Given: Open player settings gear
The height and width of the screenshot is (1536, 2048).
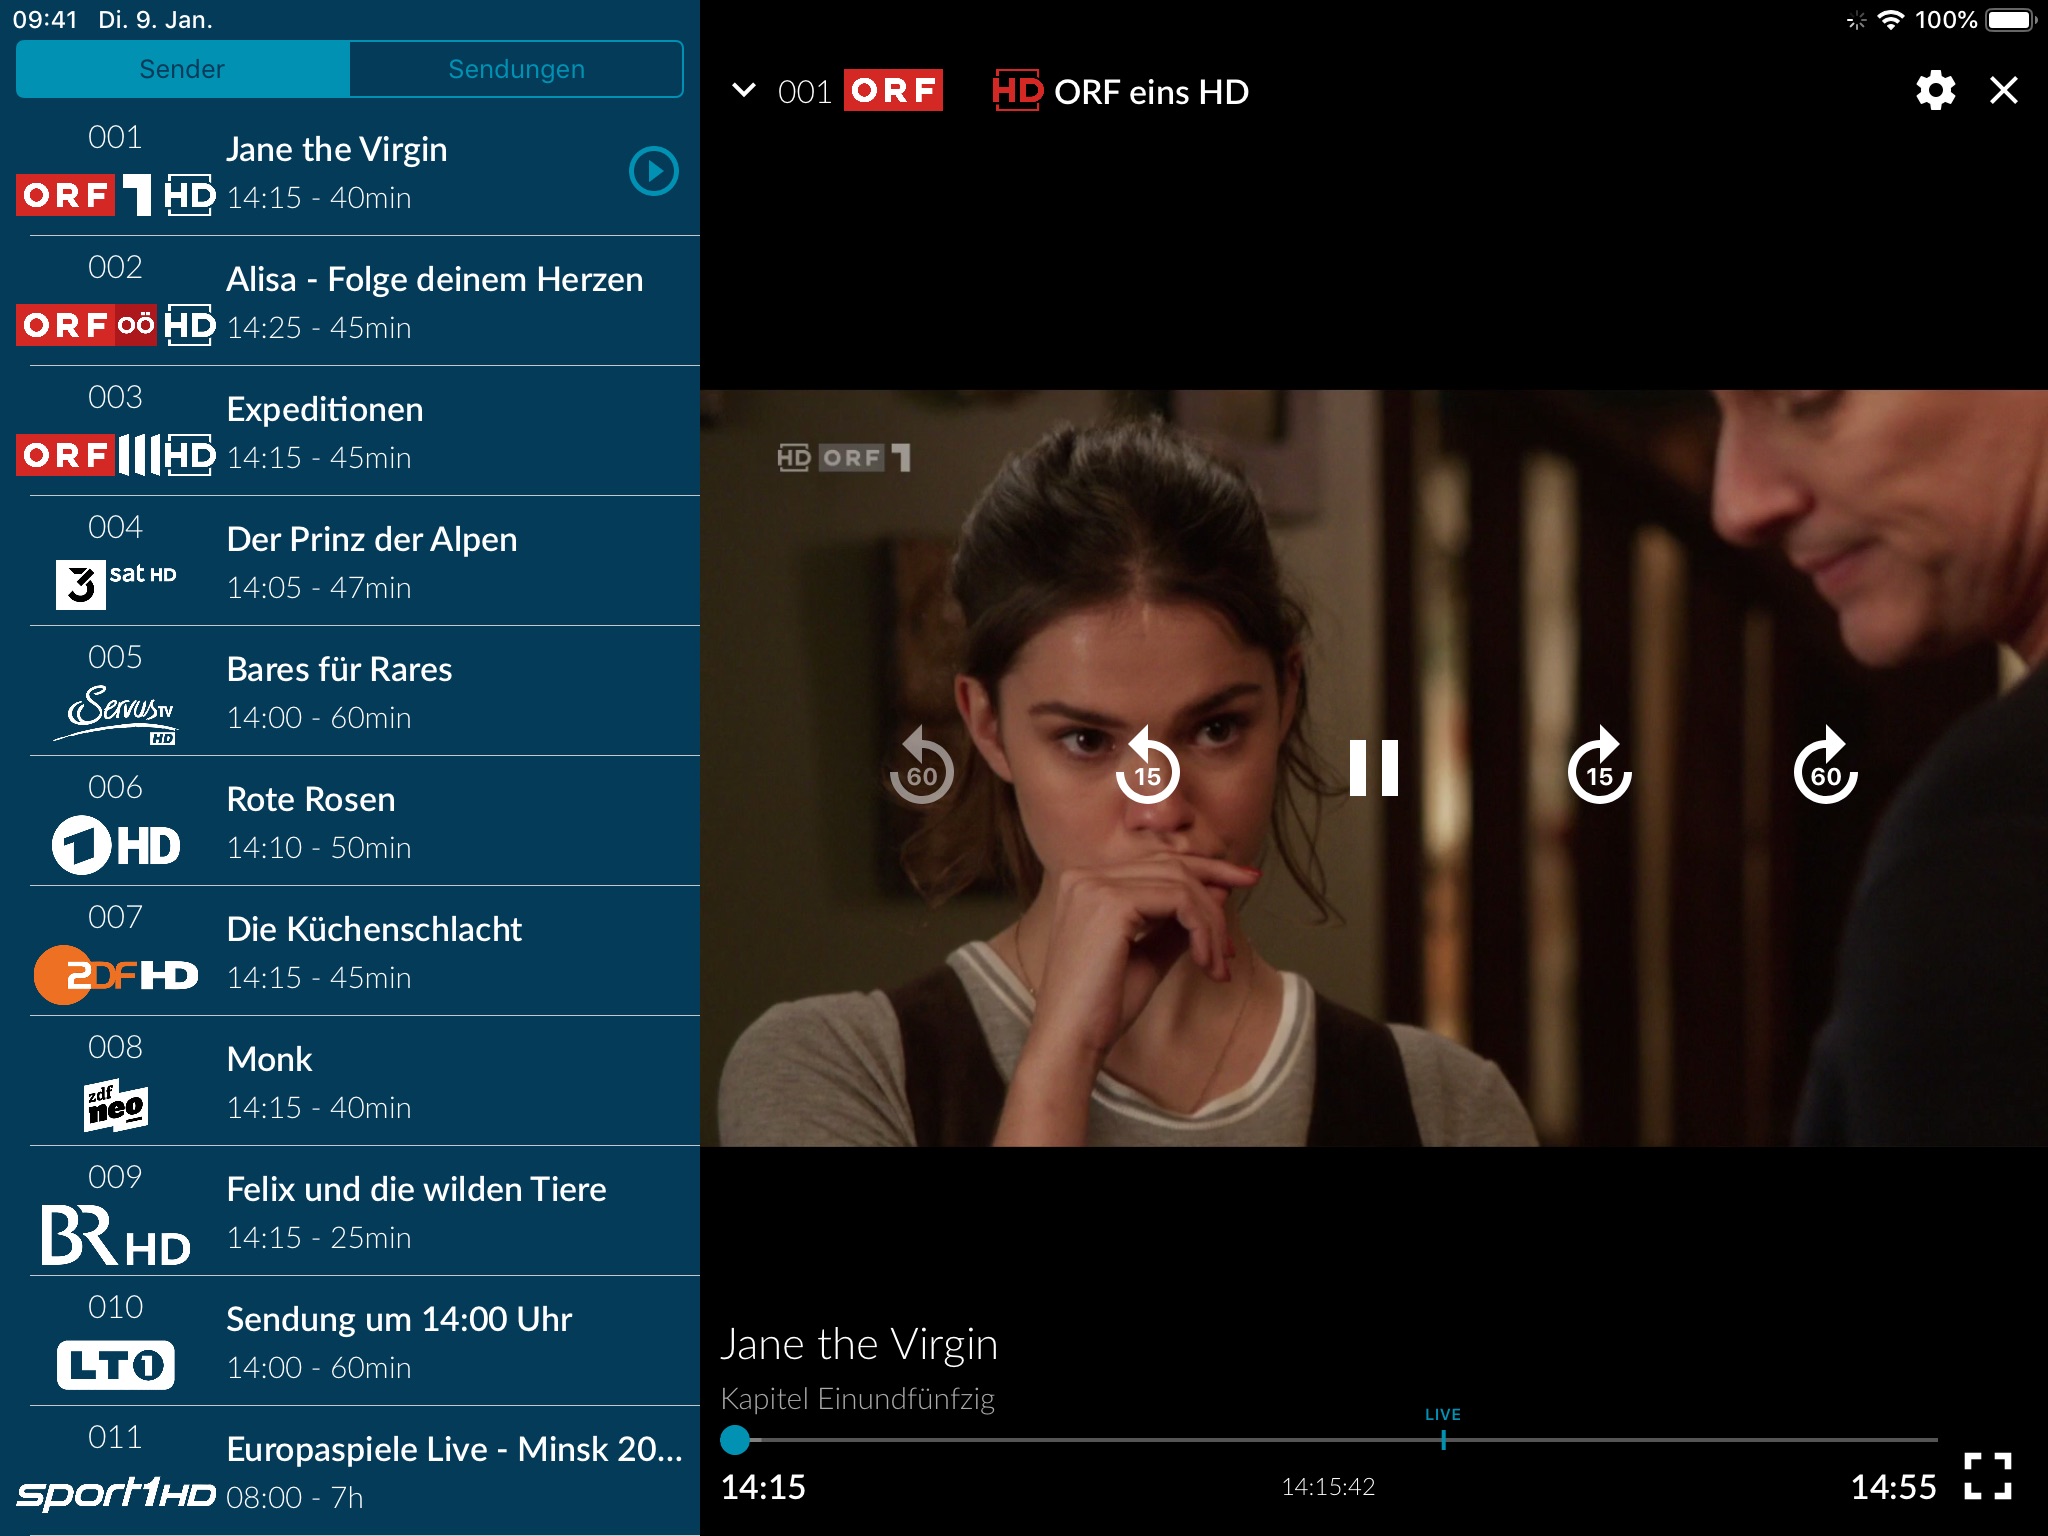Looking at the screenshot, I should coord(1935,91).
